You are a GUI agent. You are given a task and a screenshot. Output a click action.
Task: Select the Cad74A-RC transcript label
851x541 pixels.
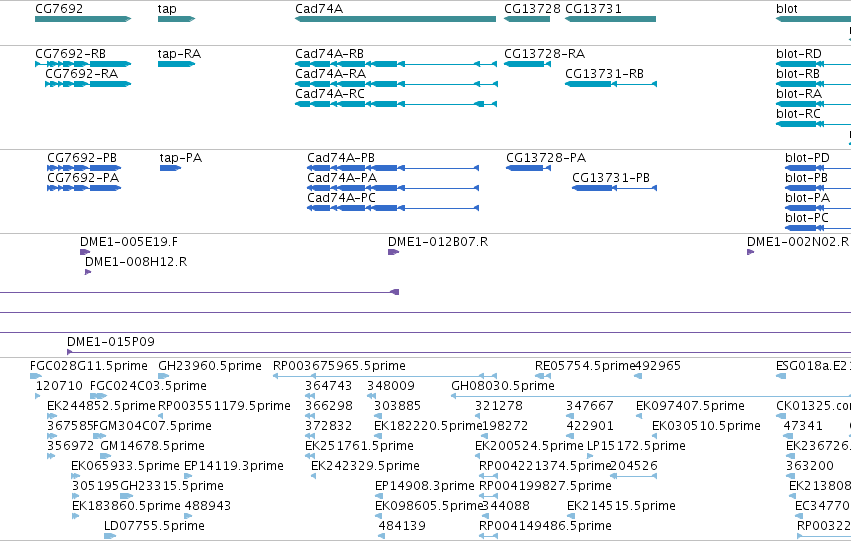click(x=330, y=94)
